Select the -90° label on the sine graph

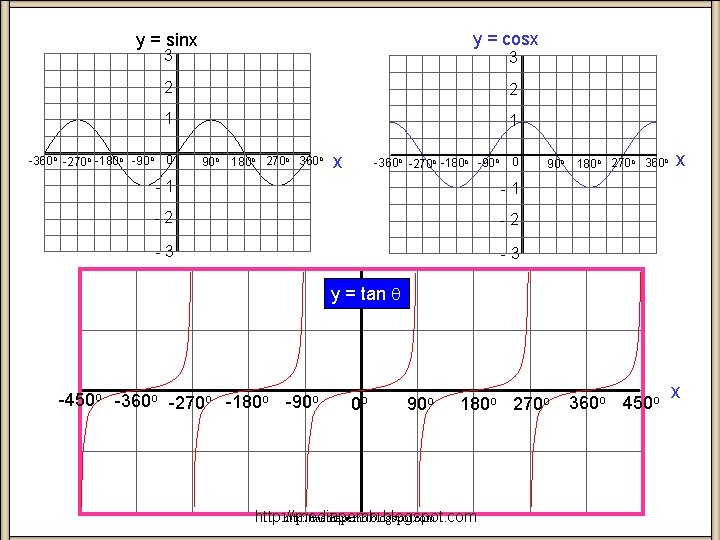coord(143,161)
